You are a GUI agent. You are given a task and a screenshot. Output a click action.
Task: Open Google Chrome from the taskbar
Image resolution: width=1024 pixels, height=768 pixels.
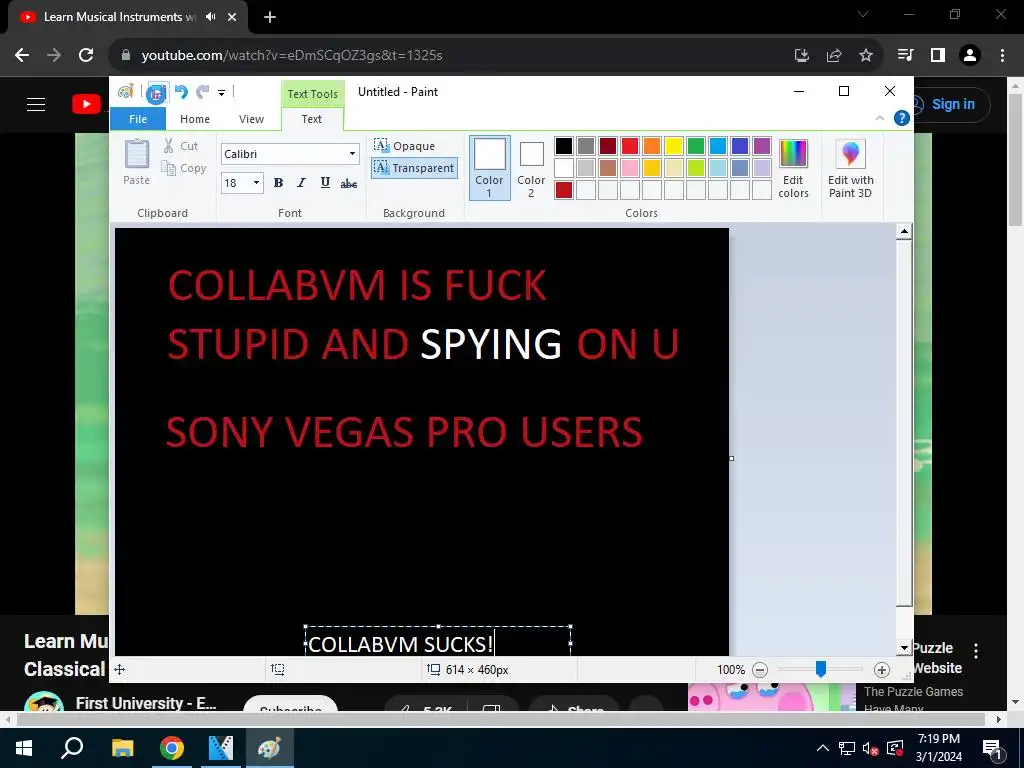coord(172,748)
